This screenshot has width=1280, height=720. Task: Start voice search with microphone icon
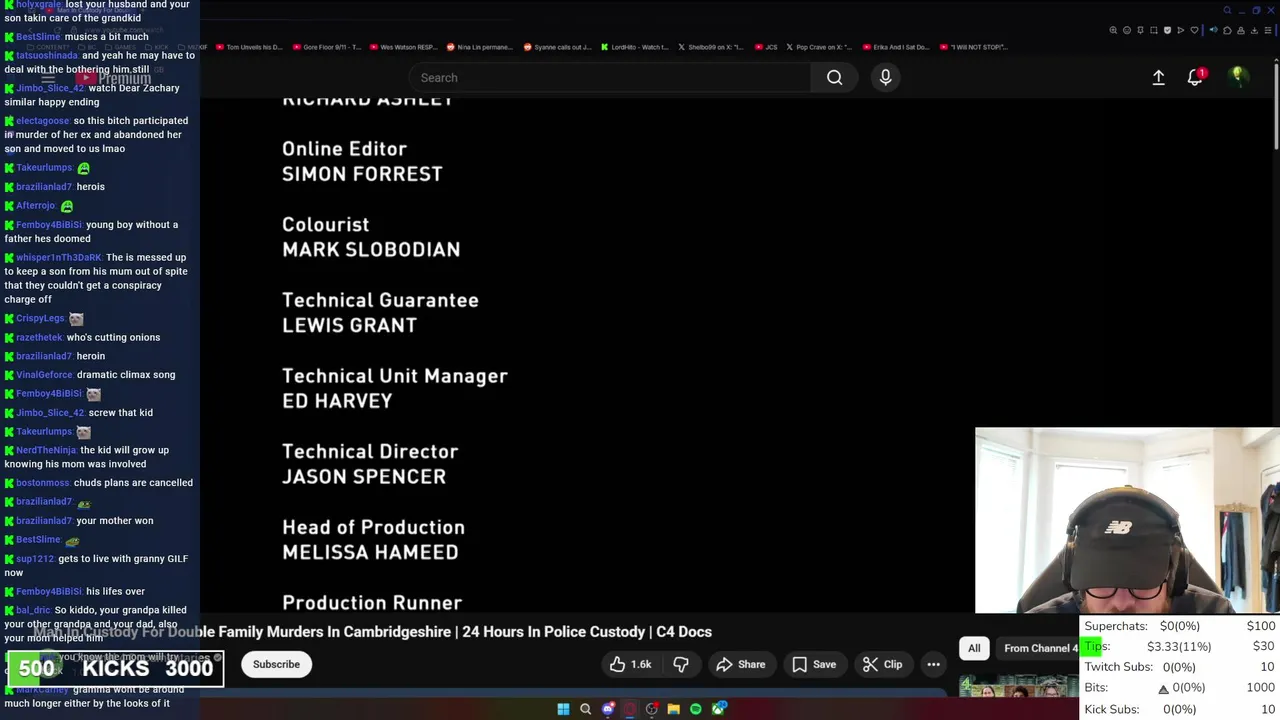click(885, 77)
